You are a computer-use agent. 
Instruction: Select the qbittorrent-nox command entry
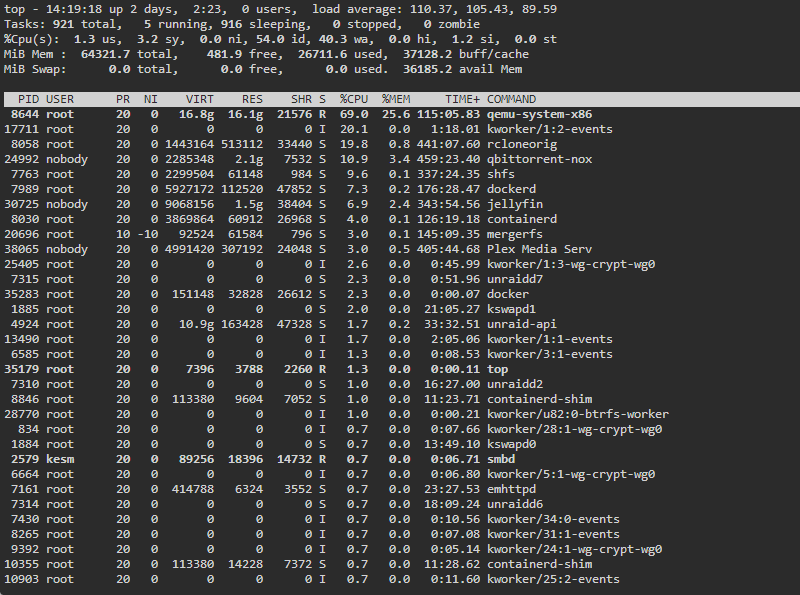(x=539, y=159)
